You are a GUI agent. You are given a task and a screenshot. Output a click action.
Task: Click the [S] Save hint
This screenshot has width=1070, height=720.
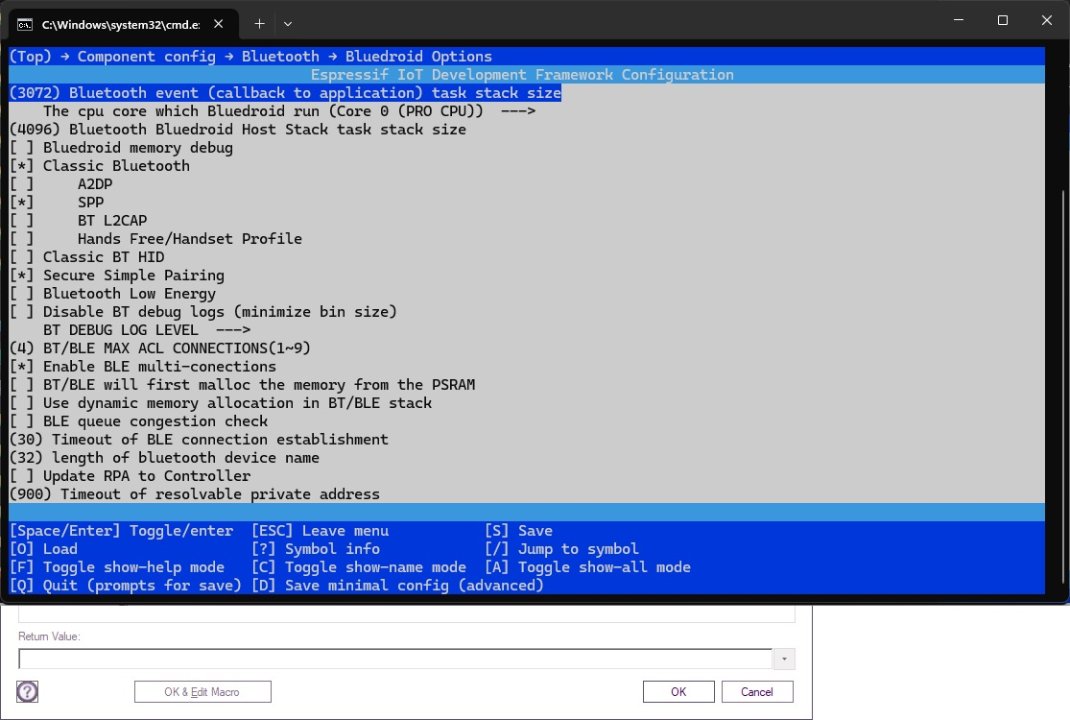tap(519, 531)
